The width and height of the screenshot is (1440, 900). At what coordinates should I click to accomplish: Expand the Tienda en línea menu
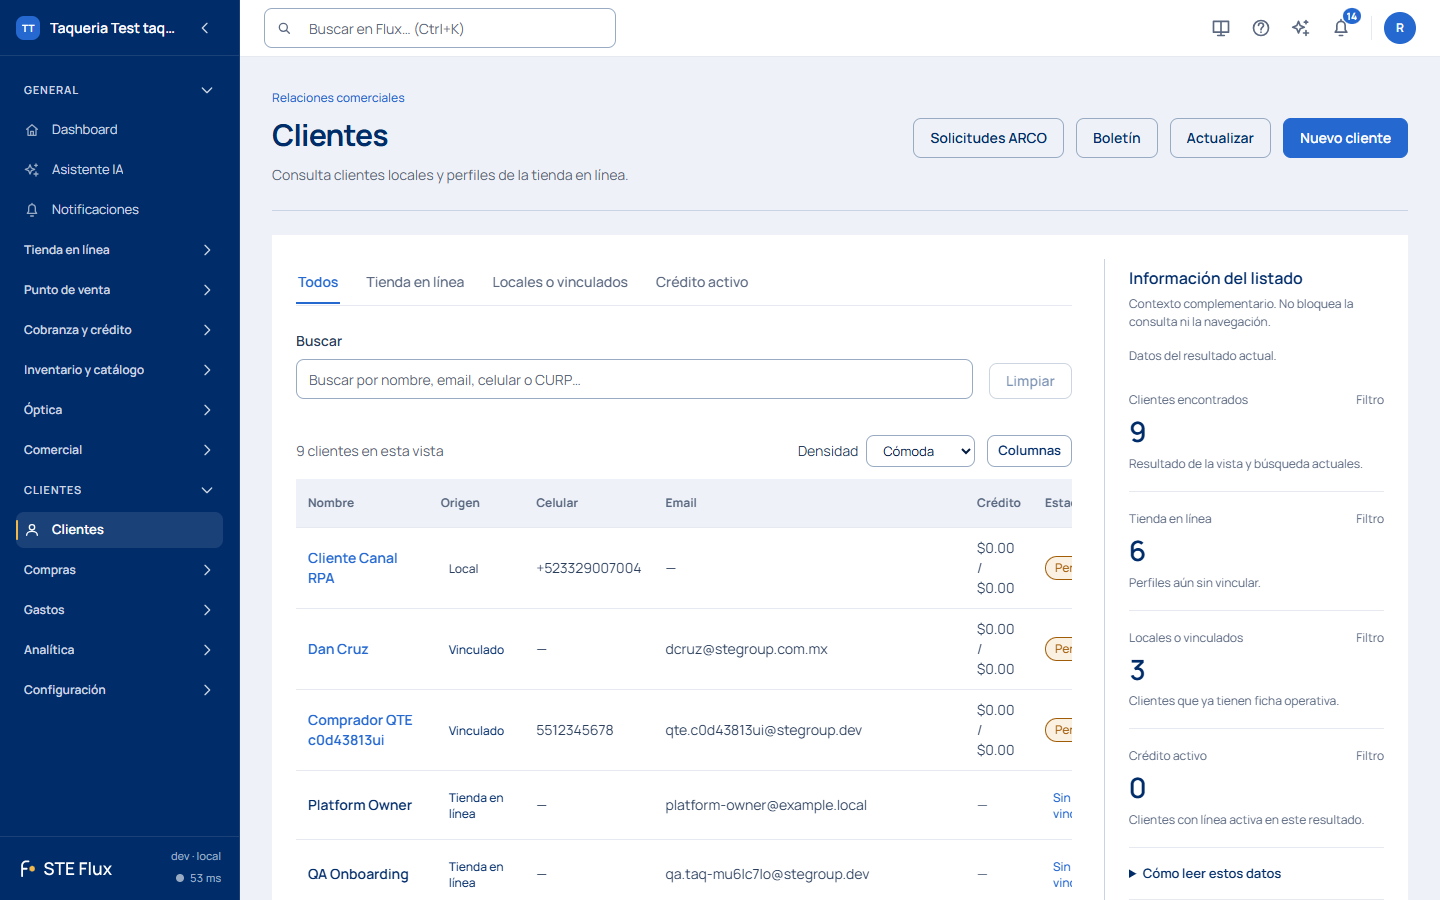point(119,250)
